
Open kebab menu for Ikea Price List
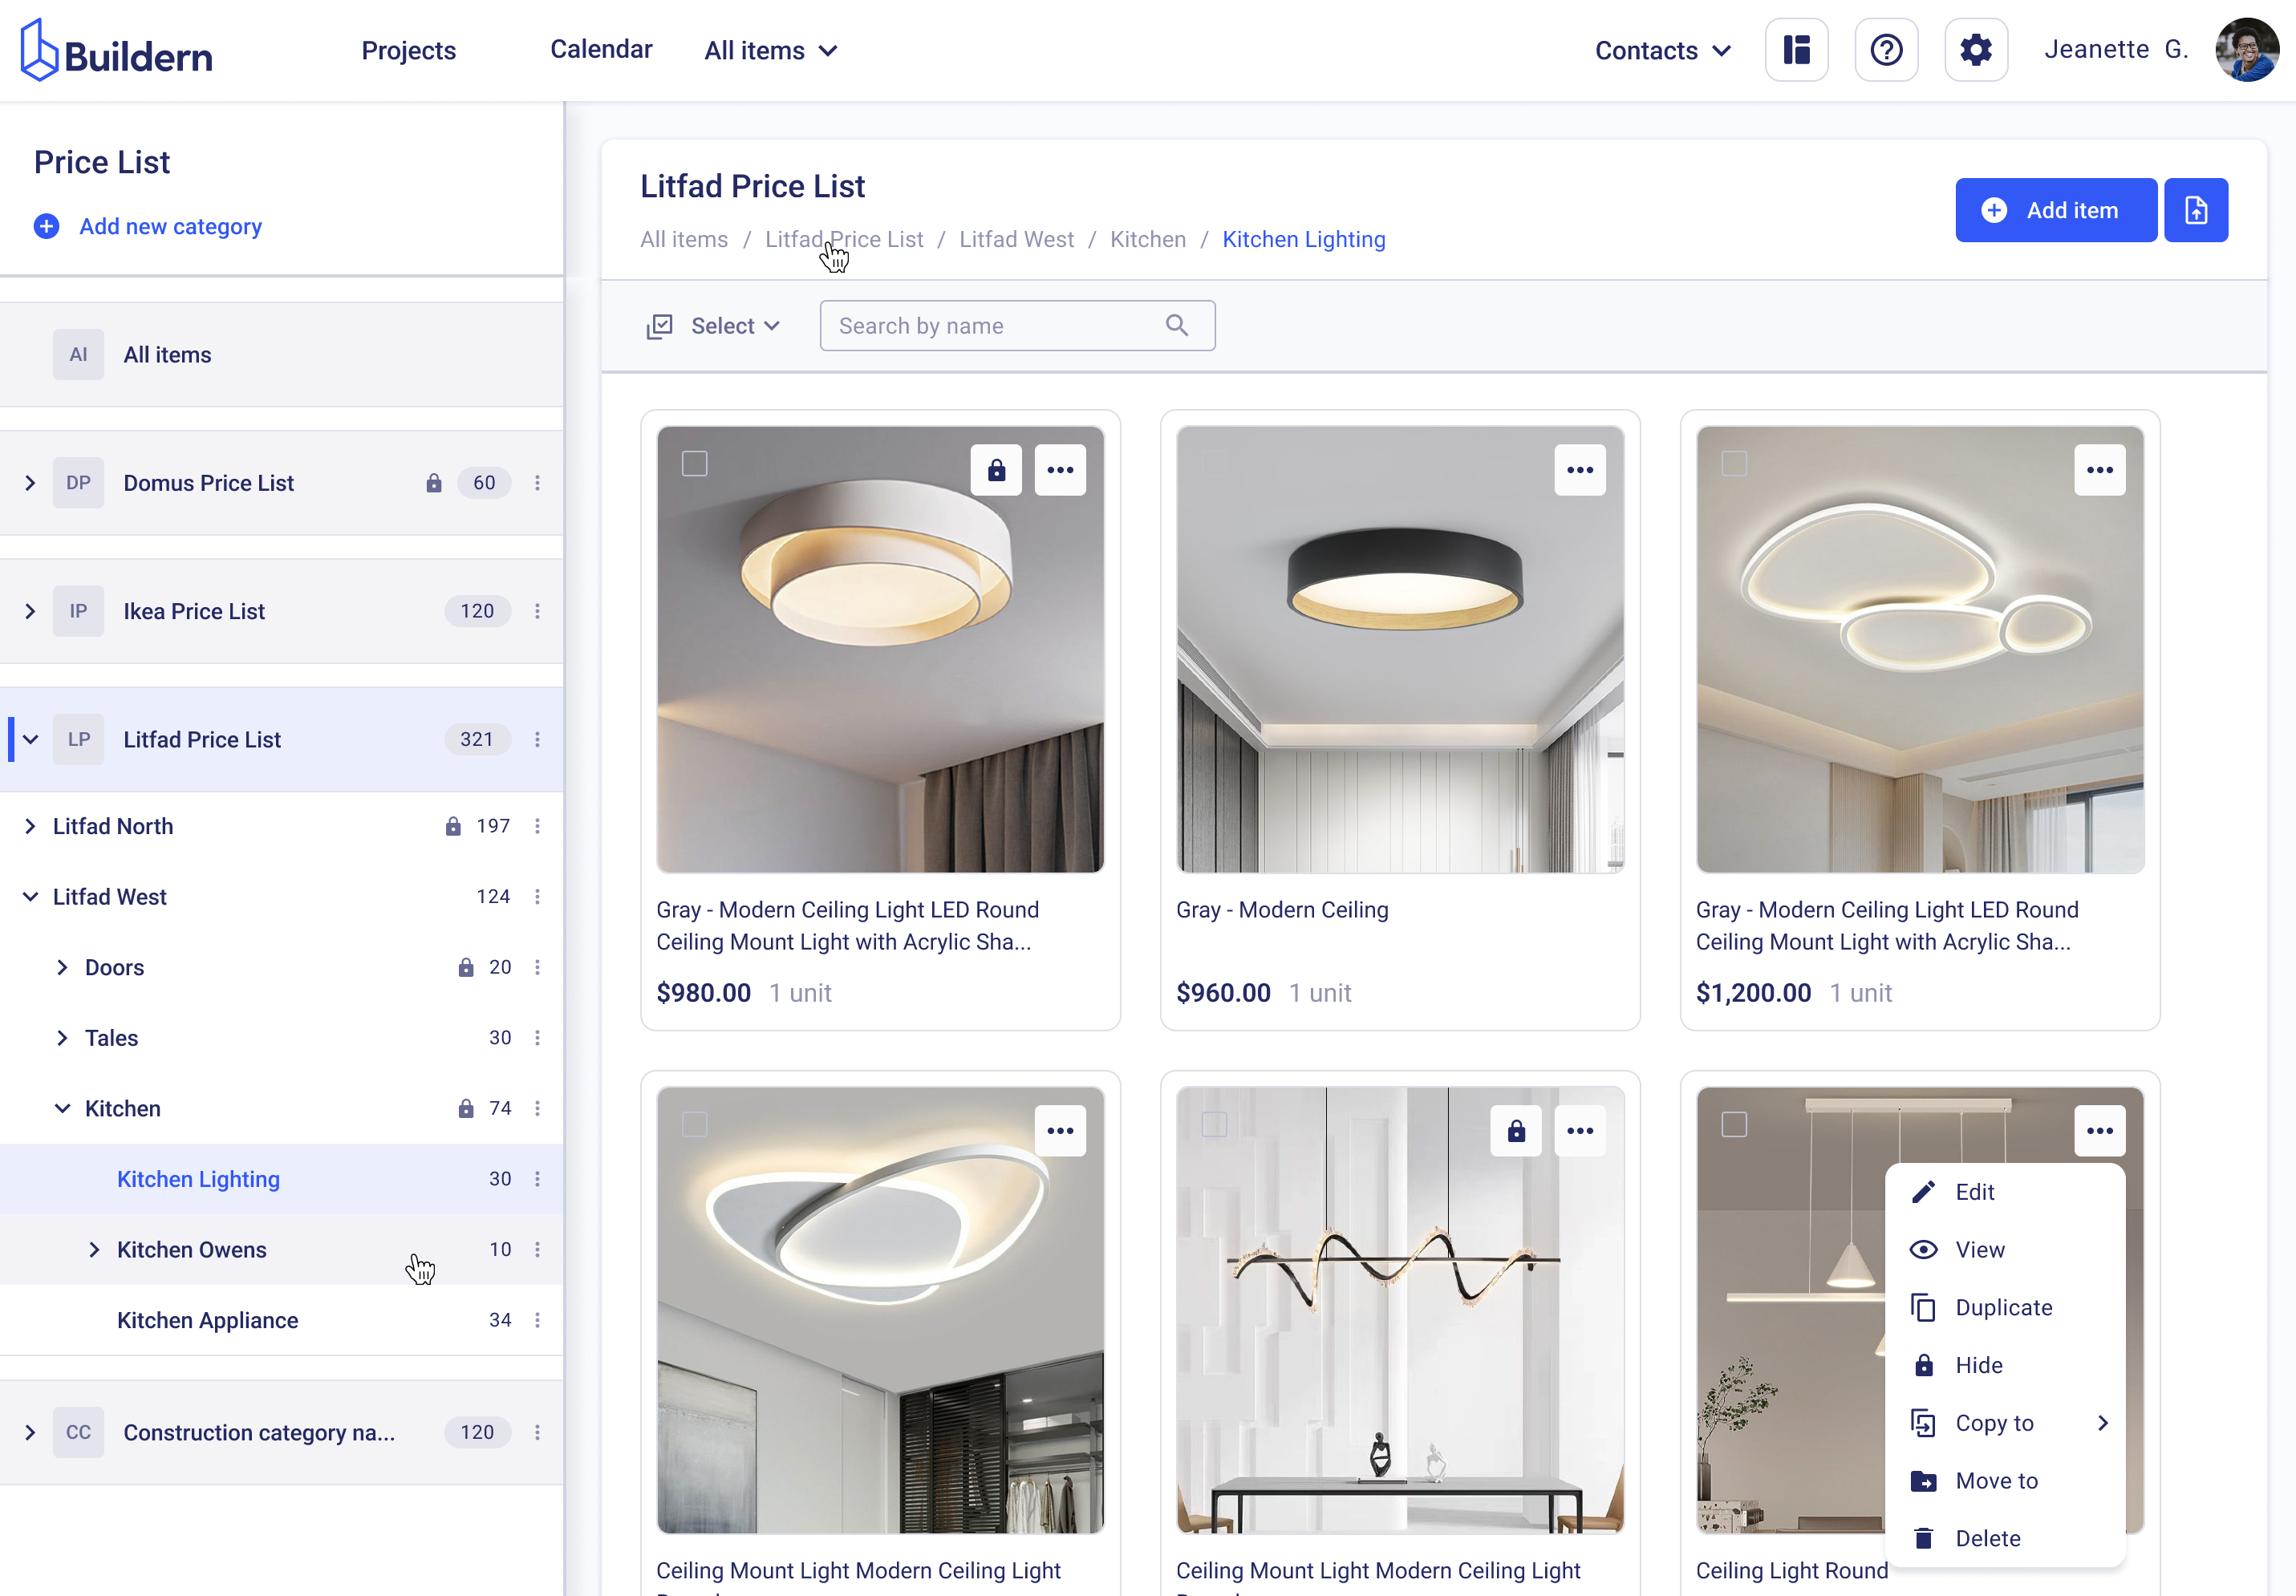[x=537, y=611]
